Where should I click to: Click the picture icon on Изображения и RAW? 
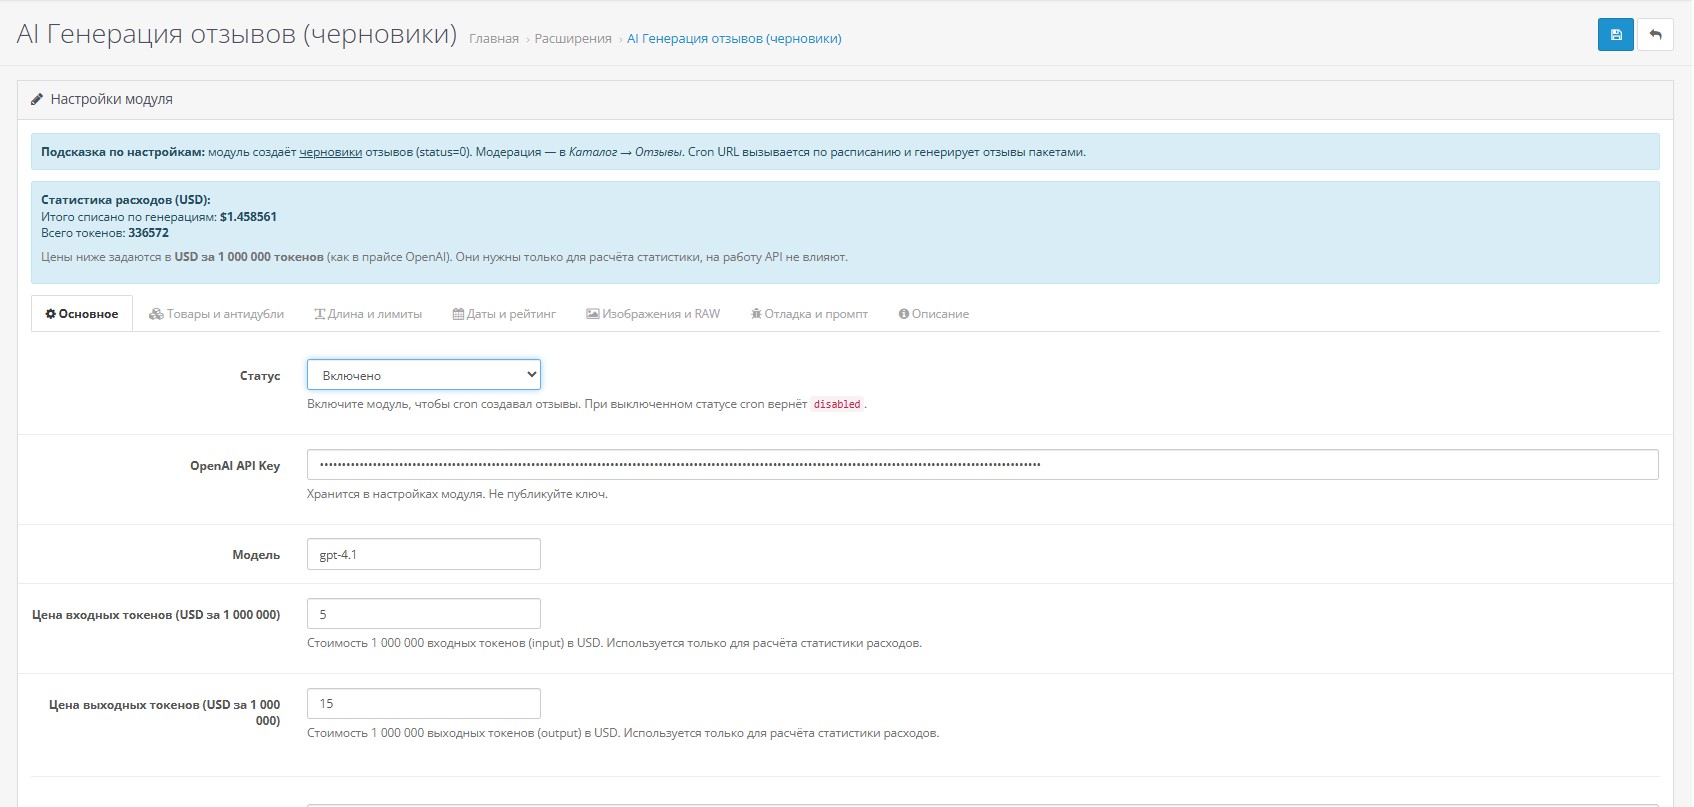tap(592, 314)
